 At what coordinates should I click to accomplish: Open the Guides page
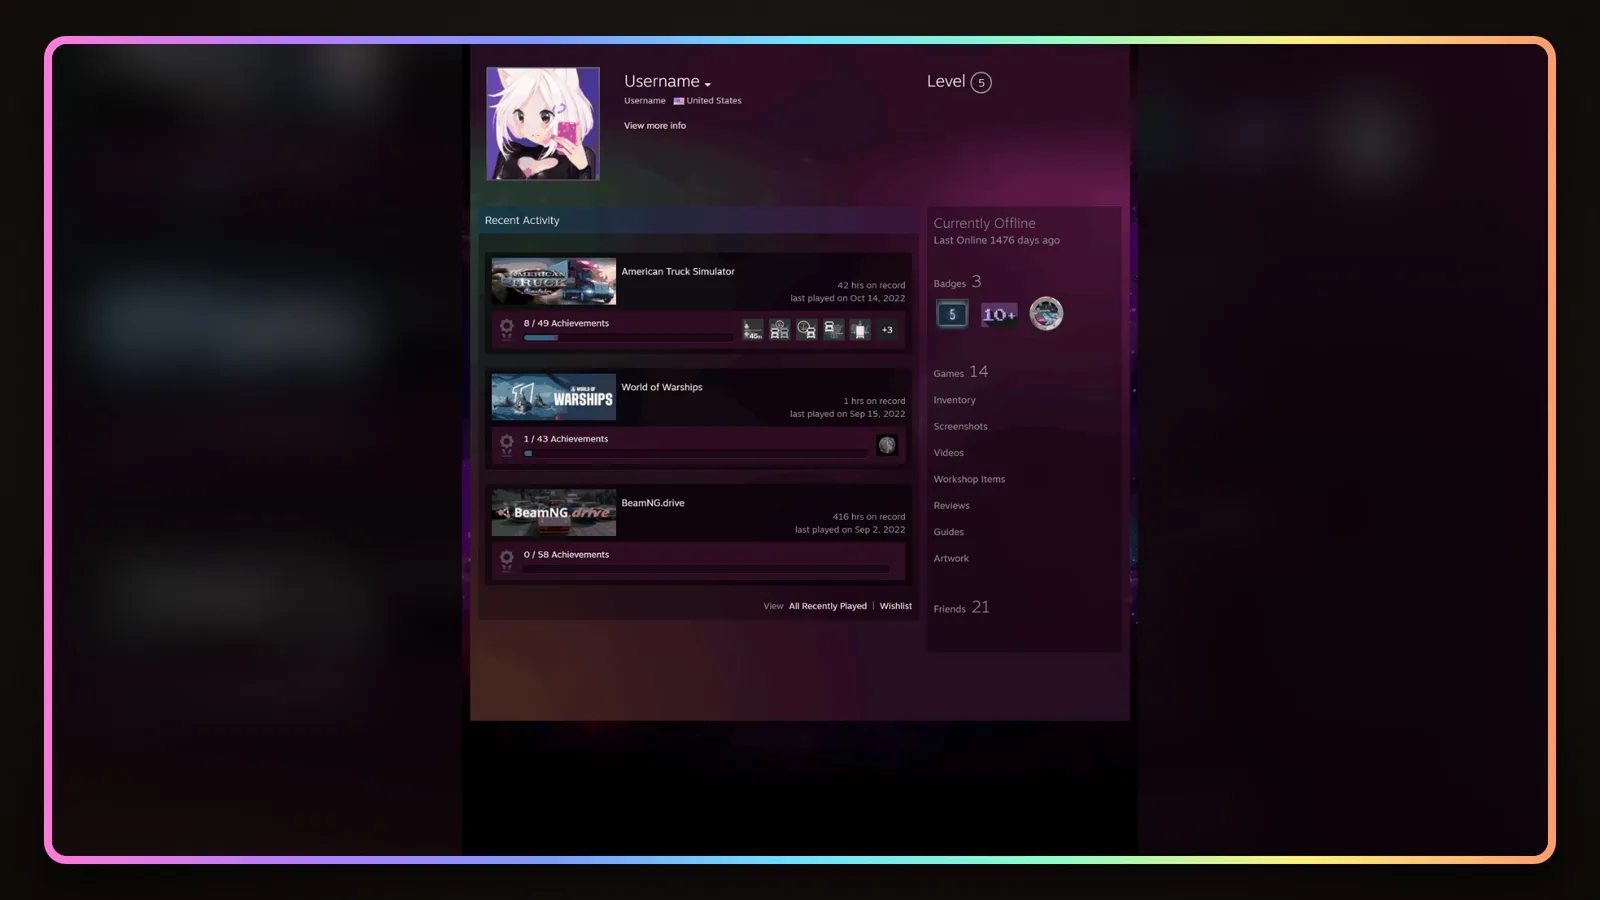[949, 532]
